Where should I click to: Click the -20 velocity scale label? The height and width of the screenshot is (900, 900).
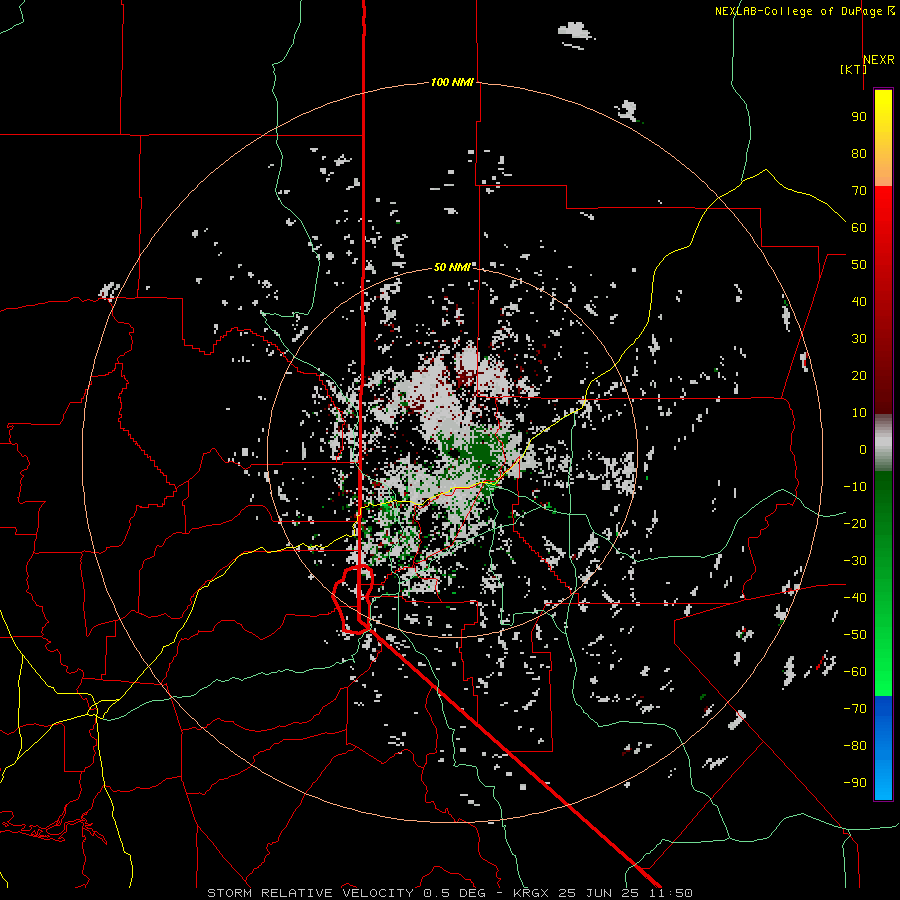855,524
